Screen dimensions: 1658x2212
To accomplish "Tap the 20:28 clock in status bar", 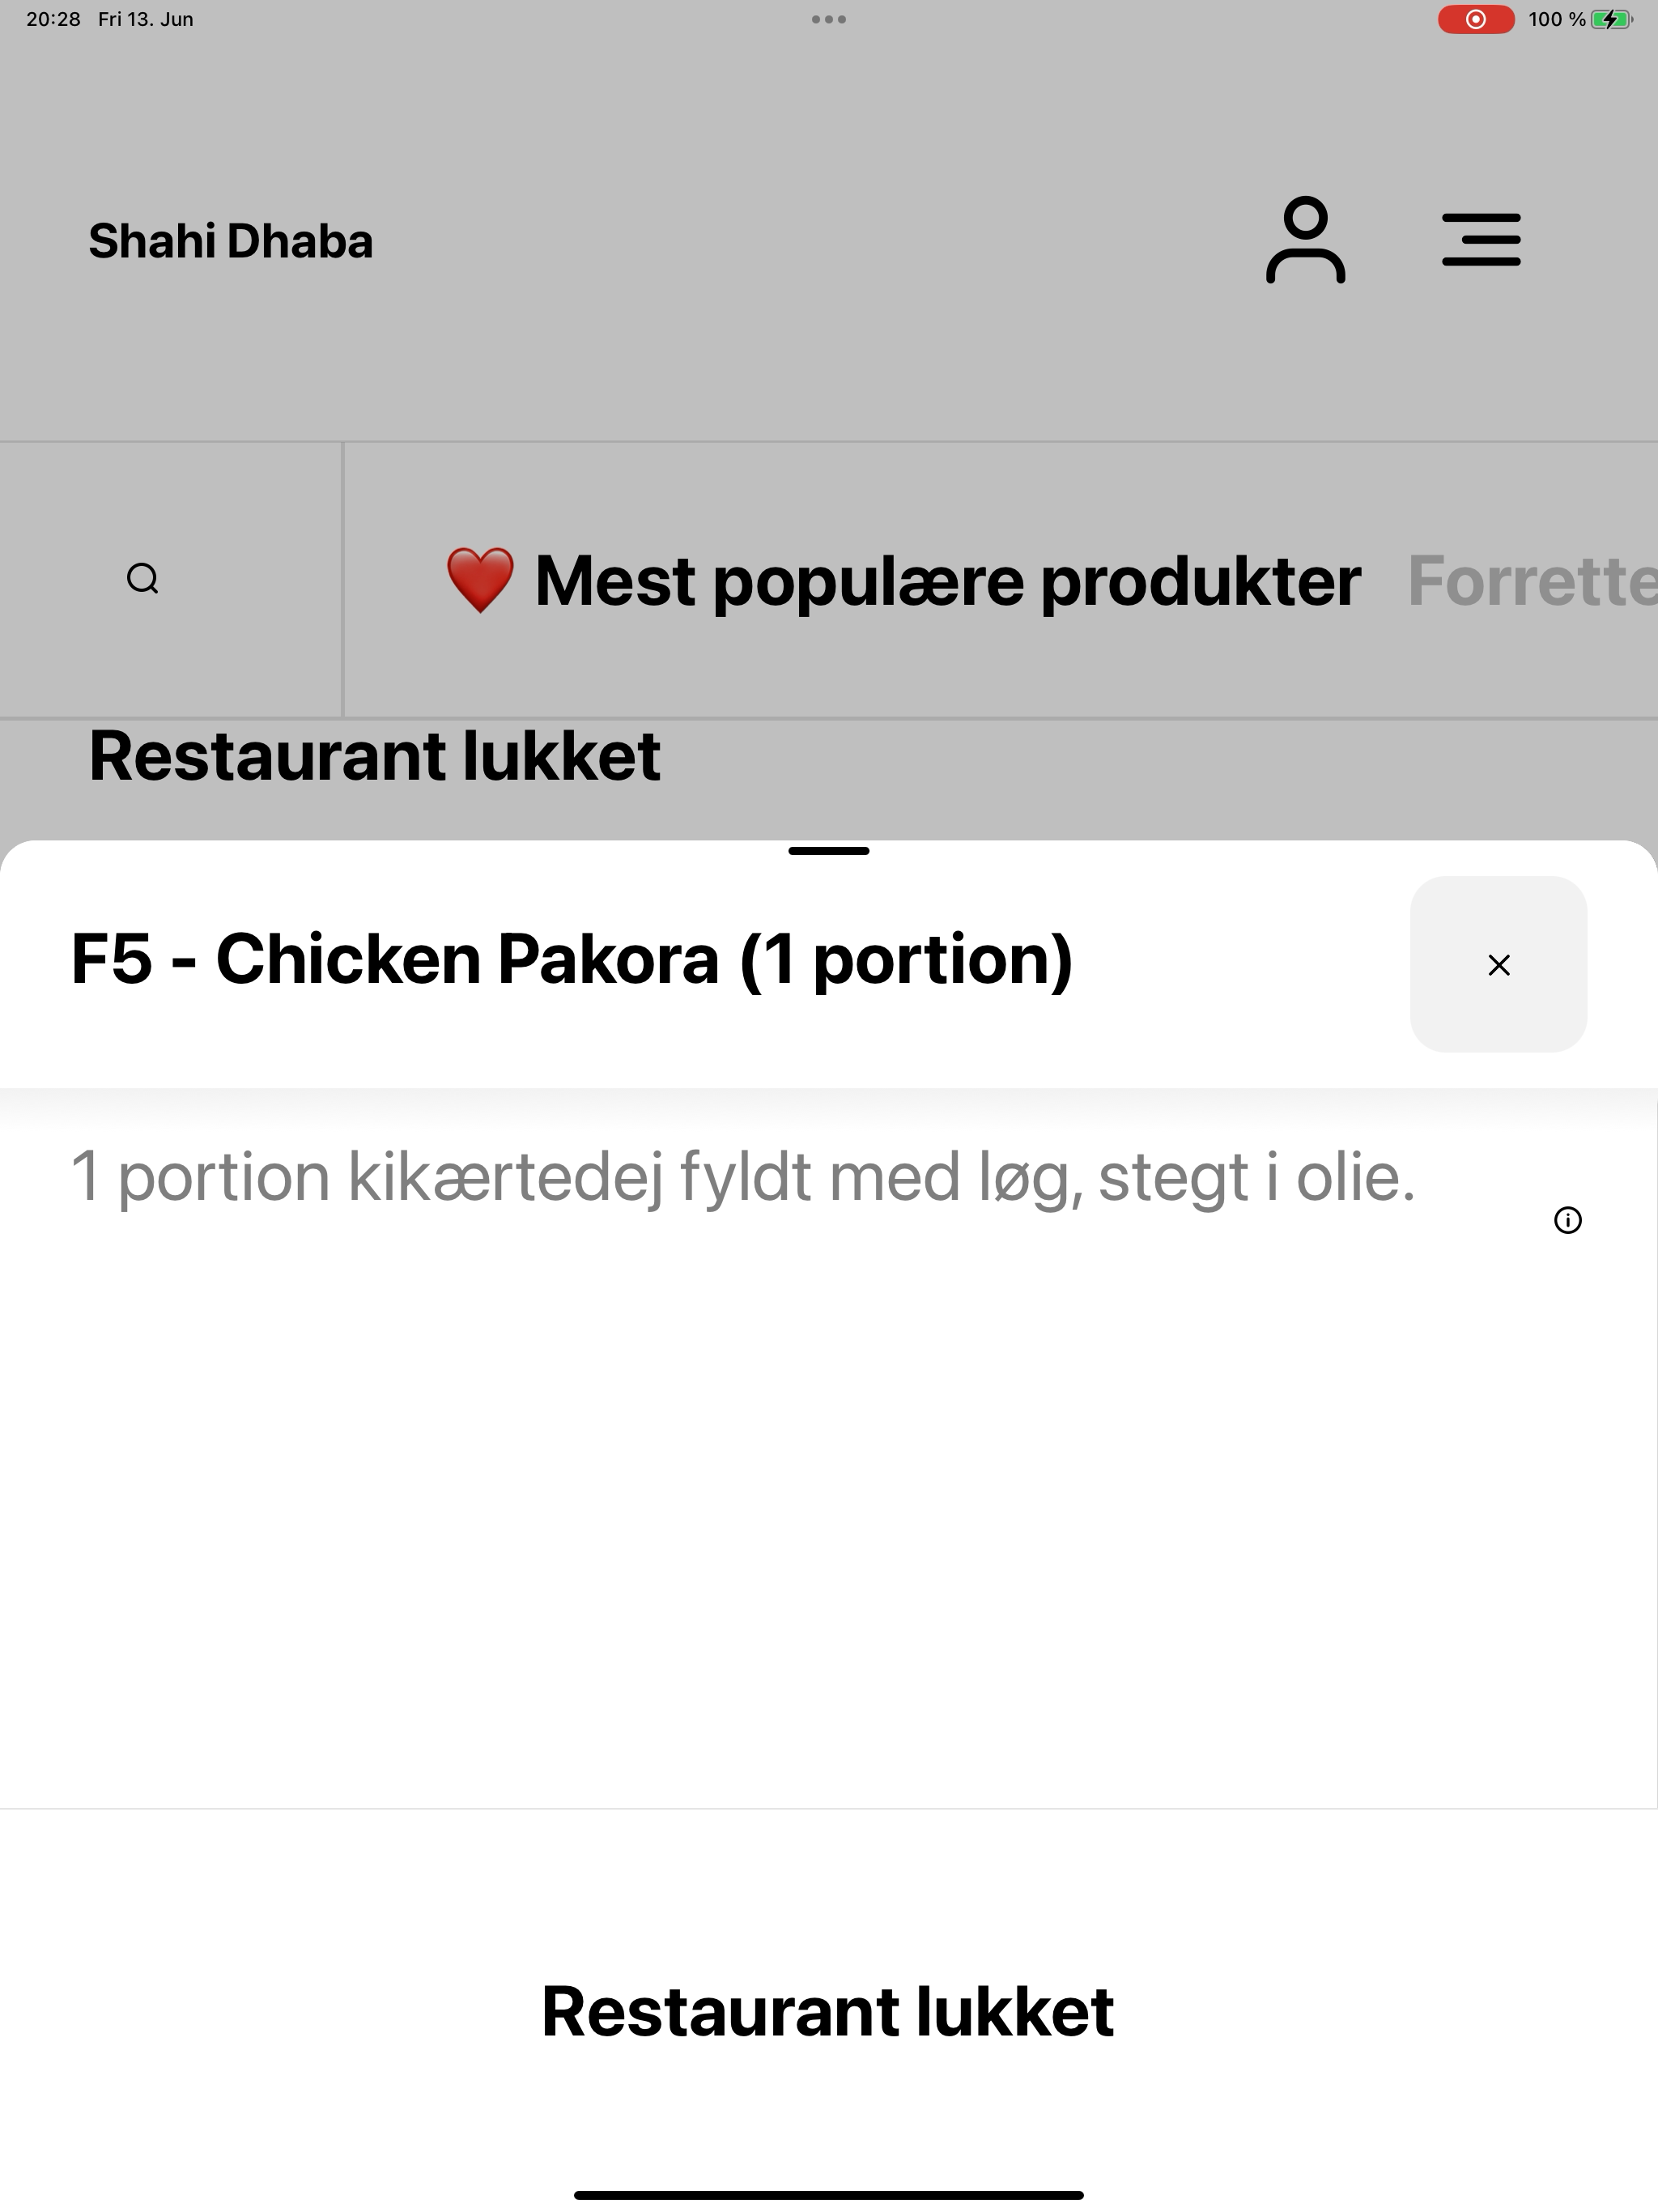I will tap(53, 19).
